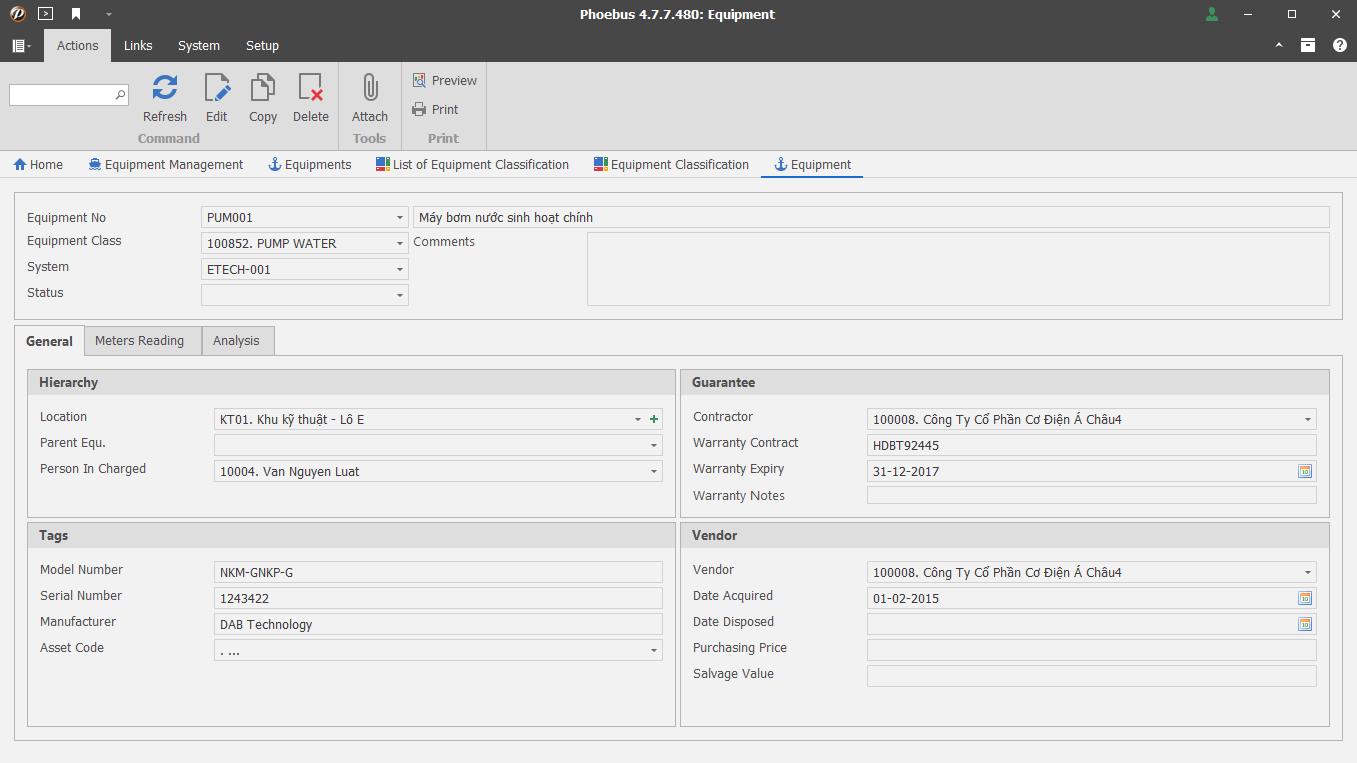Open the application menu icon at left of ribbon
1357x763 pixels.
(21, 46)
